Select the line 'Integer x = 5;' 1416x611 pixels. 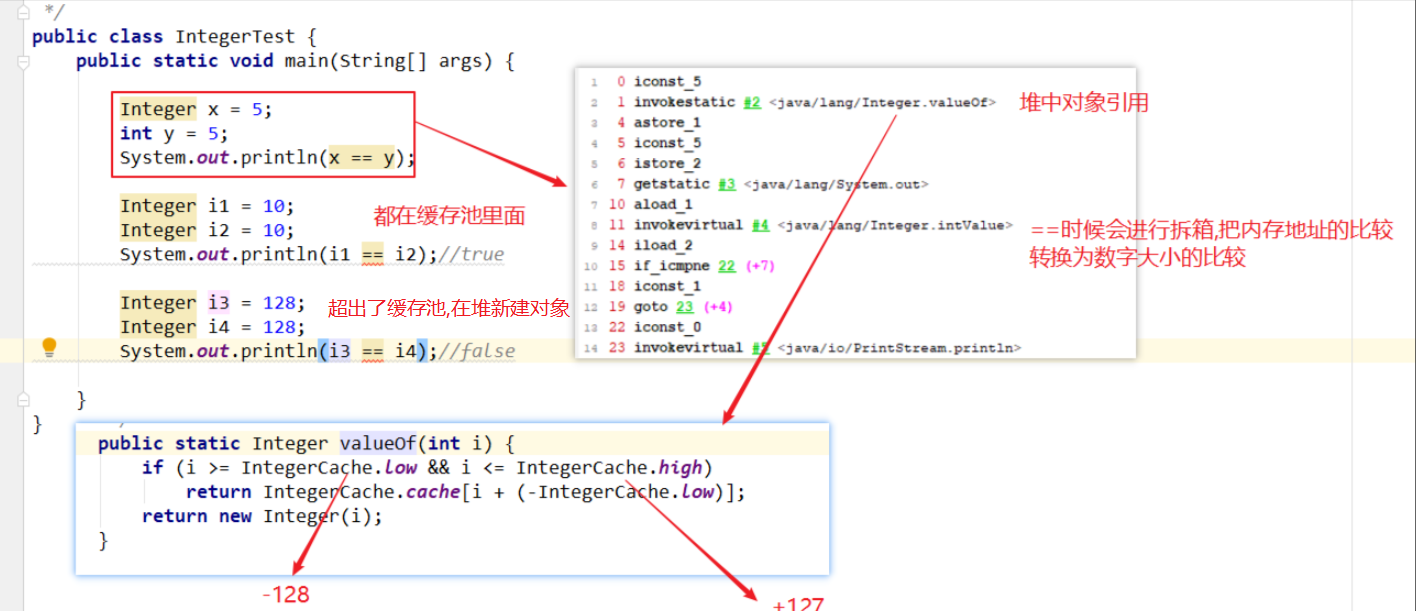(x=196, y=110)
